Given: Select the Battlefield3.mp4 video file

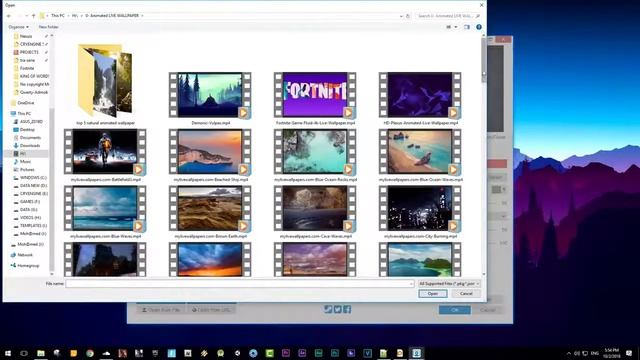Looking at the screenshot, I should coord(105,152).
